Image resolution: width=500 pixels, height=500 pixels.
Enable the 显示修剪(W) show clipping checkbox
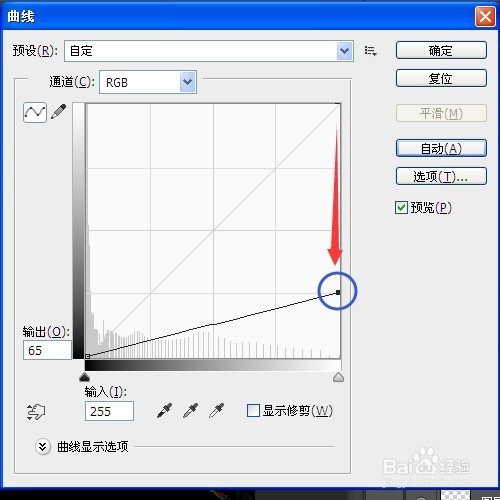[x=253, y=411]
